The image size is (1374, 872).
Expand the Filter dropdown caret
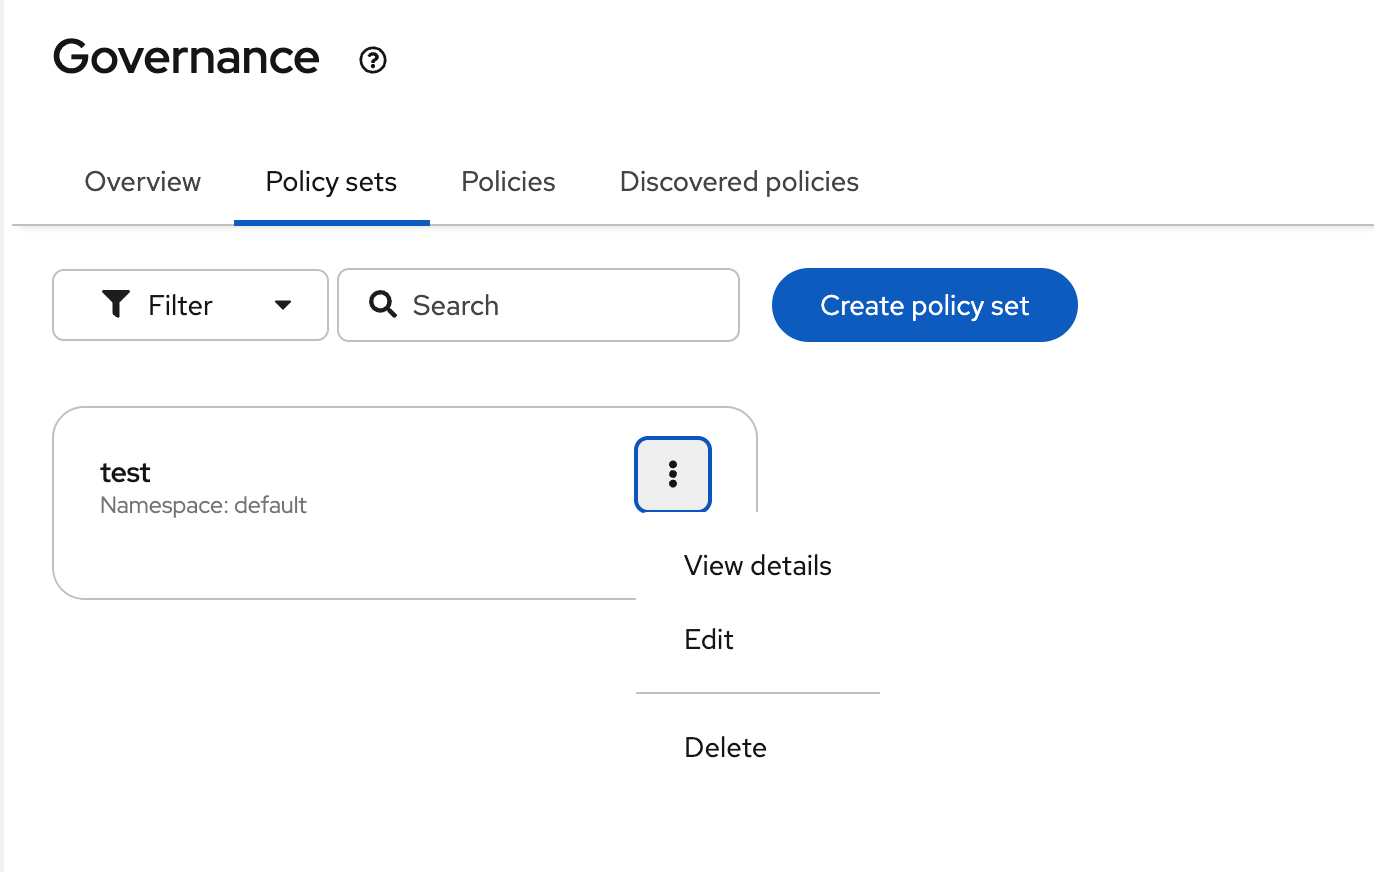283,305
